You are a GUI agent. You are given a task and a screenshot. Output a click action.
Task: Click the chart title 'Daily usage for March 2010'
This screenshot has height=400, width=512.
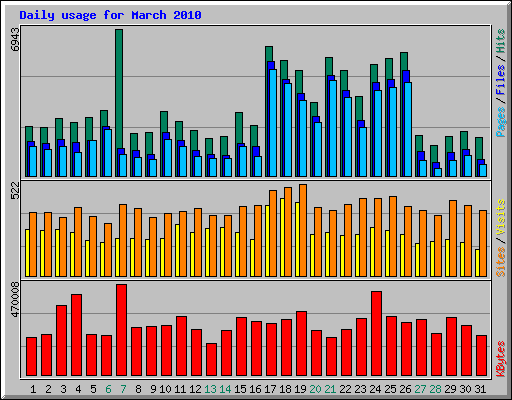[x=110, y=15]
